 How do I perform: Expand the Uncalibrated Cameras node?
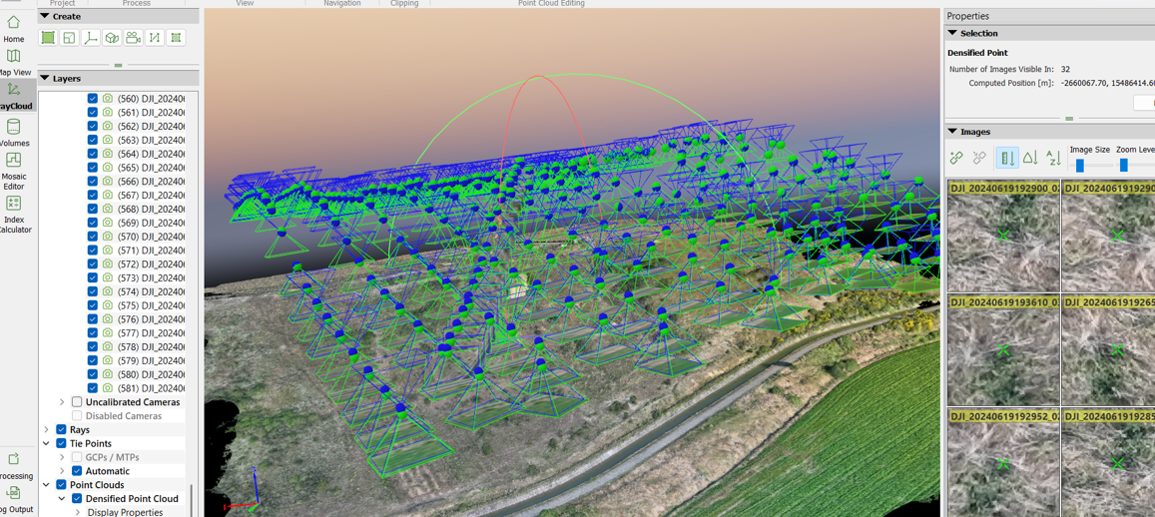61,402
